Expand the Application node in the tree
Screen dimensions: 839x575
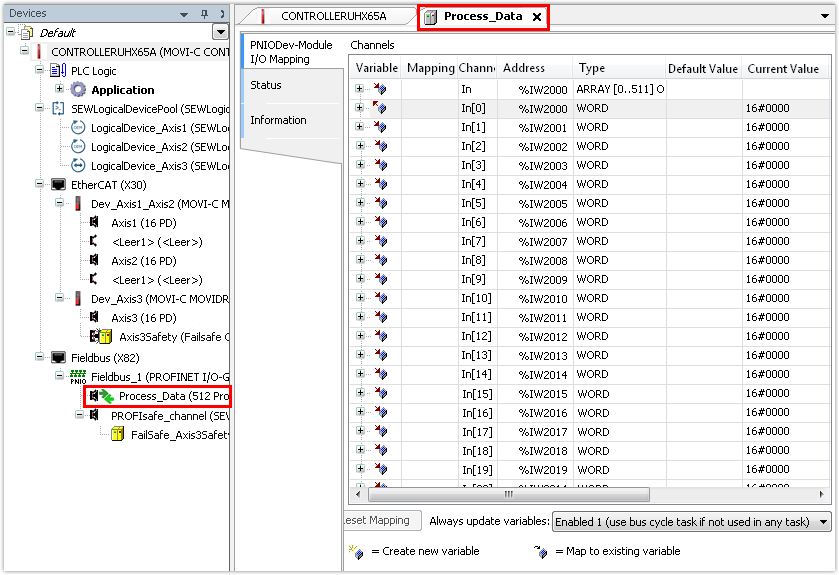[x=60, y=90]
